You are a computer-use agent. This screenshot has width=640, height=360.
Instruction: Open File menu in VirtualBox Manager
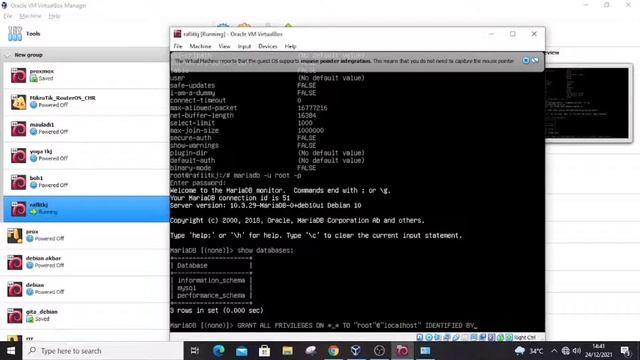pyautogui.click(x=8, y=16)
